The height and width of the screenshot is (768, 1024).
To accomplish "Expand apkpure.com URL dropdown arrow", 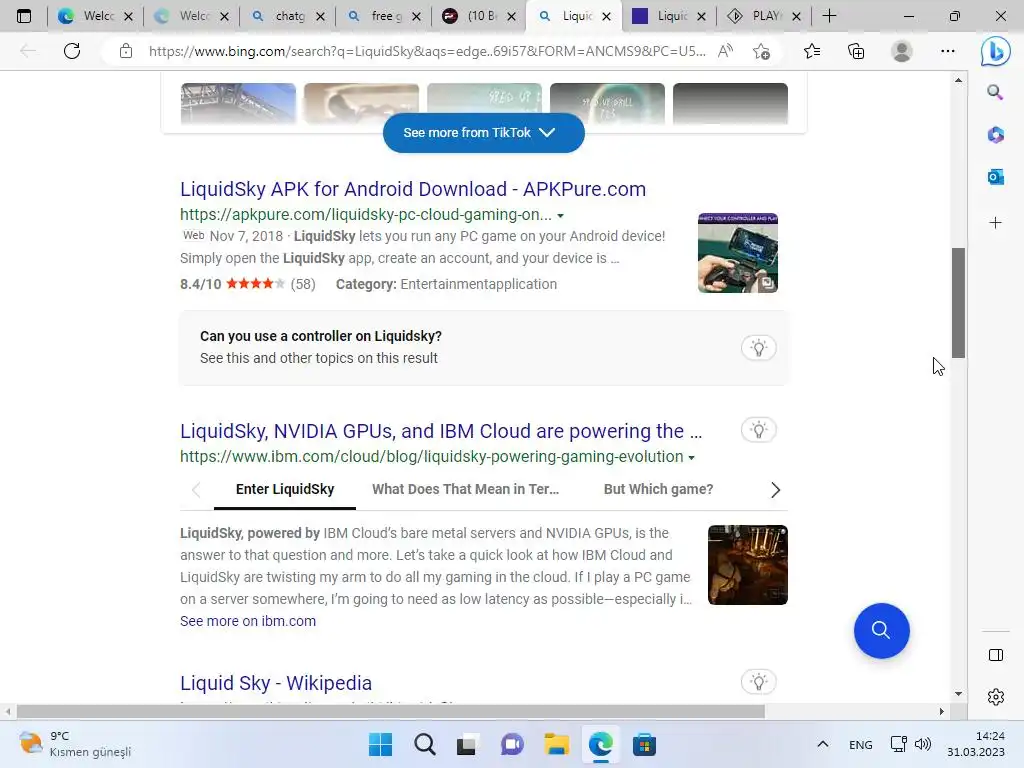I will 560,216.
